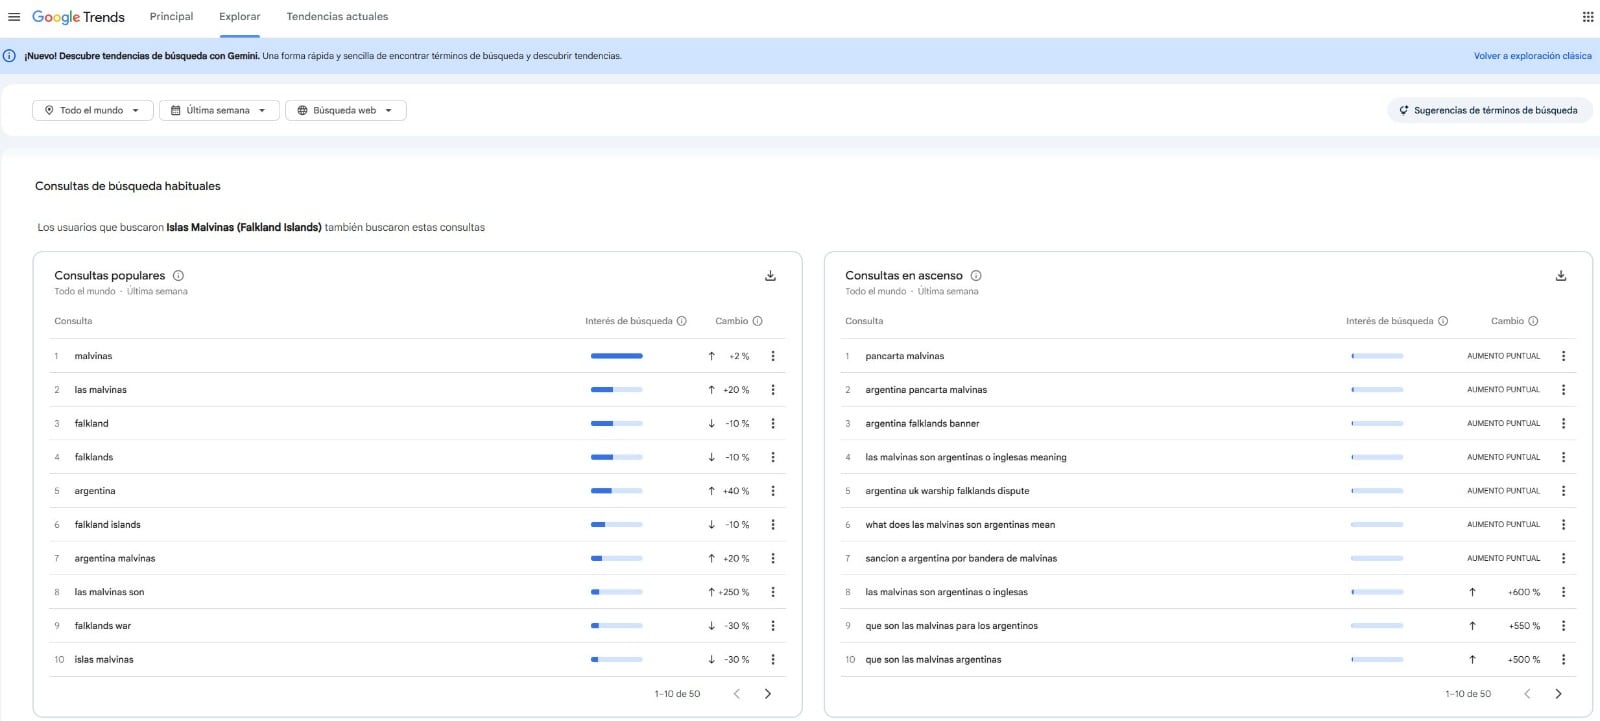
Task: Open the Google apps grid
Action: [x=1588, y=17]
